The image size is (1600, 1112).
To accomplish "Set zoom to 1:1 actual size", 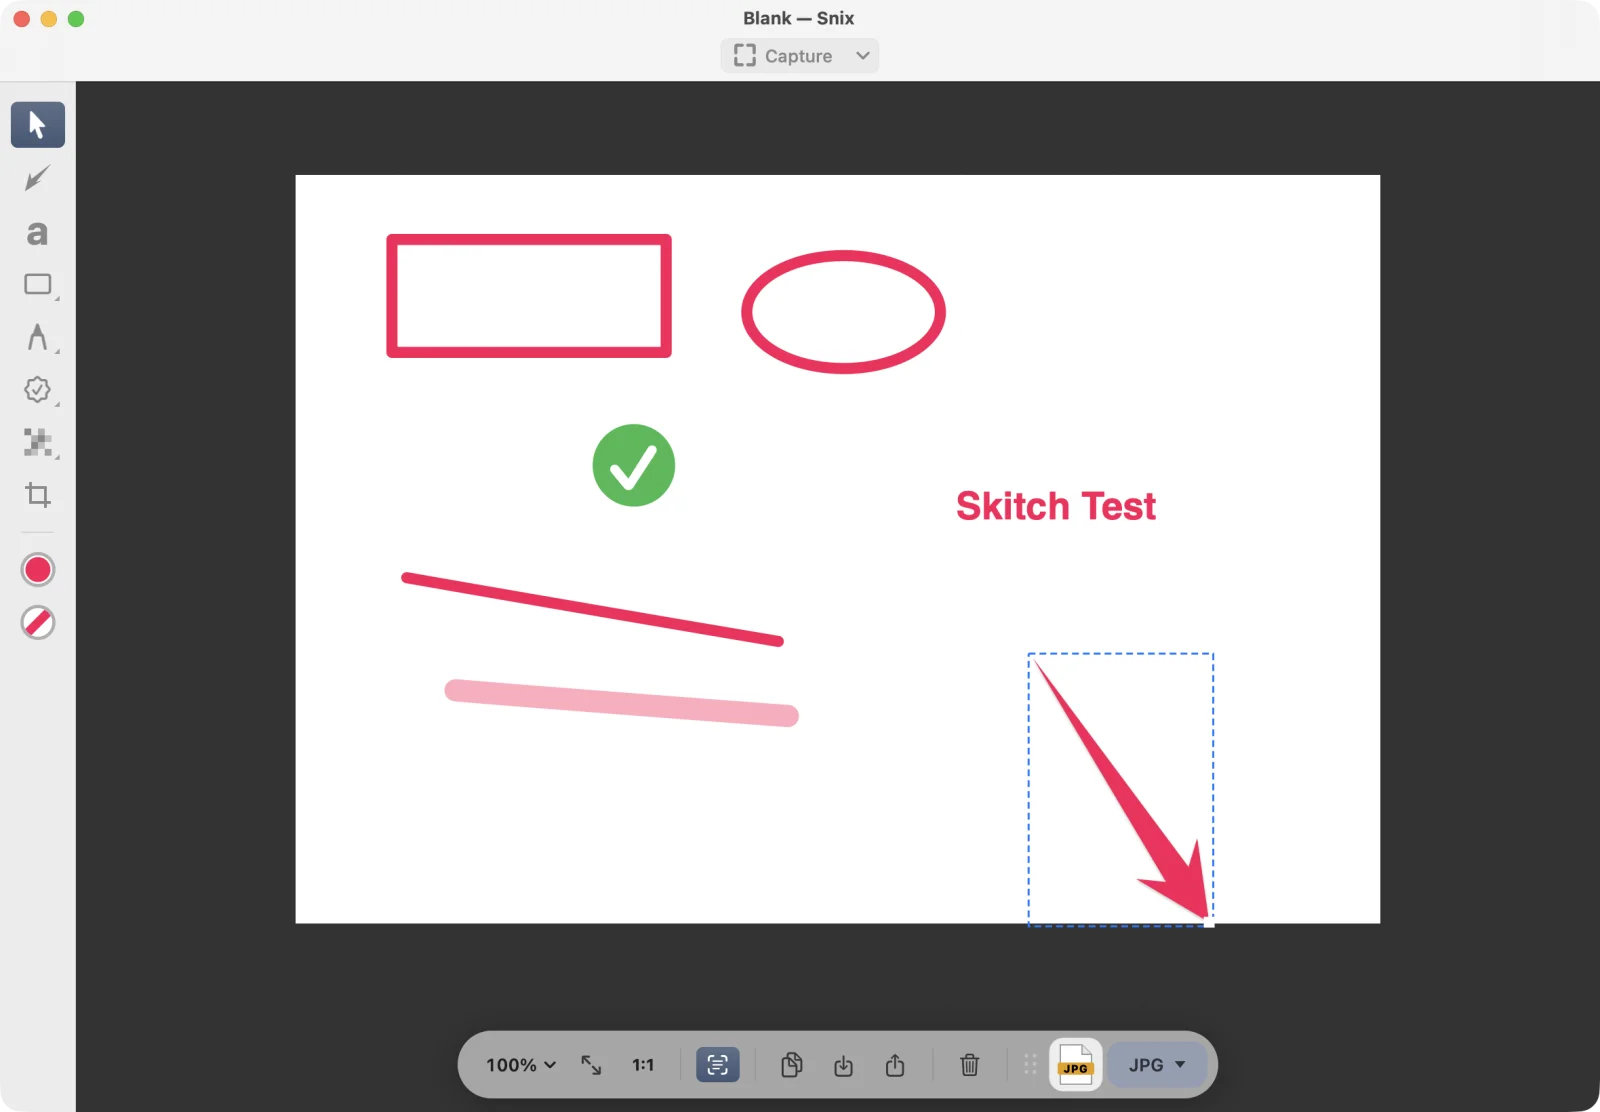I will (x=643, y=1065).
